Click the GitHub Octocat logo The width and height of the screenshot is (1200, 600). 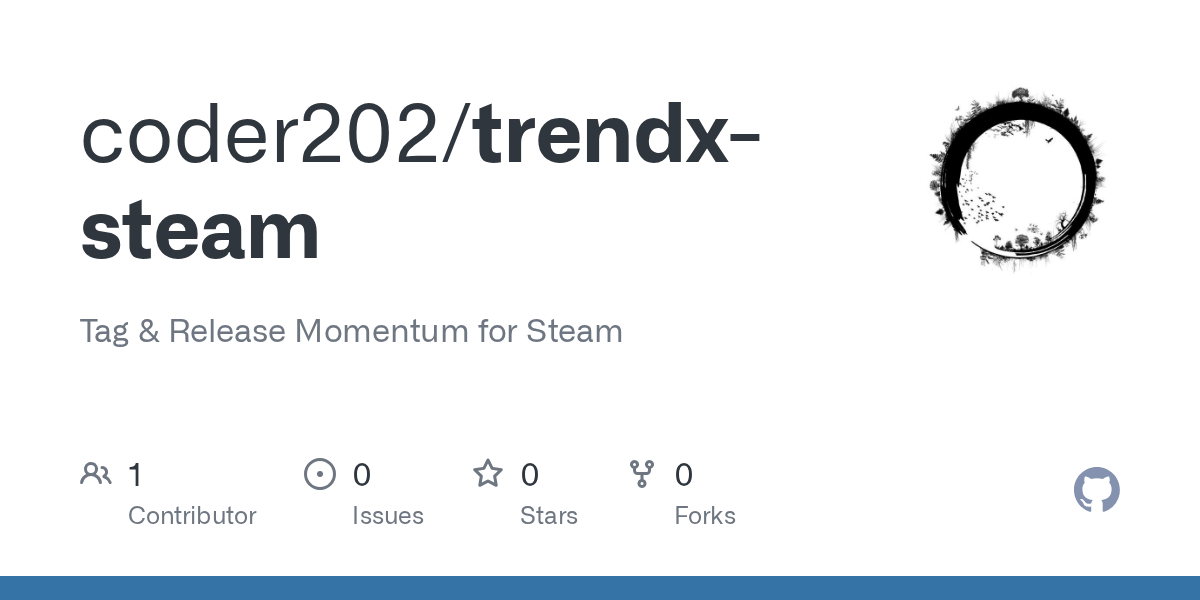point(1096,490)
